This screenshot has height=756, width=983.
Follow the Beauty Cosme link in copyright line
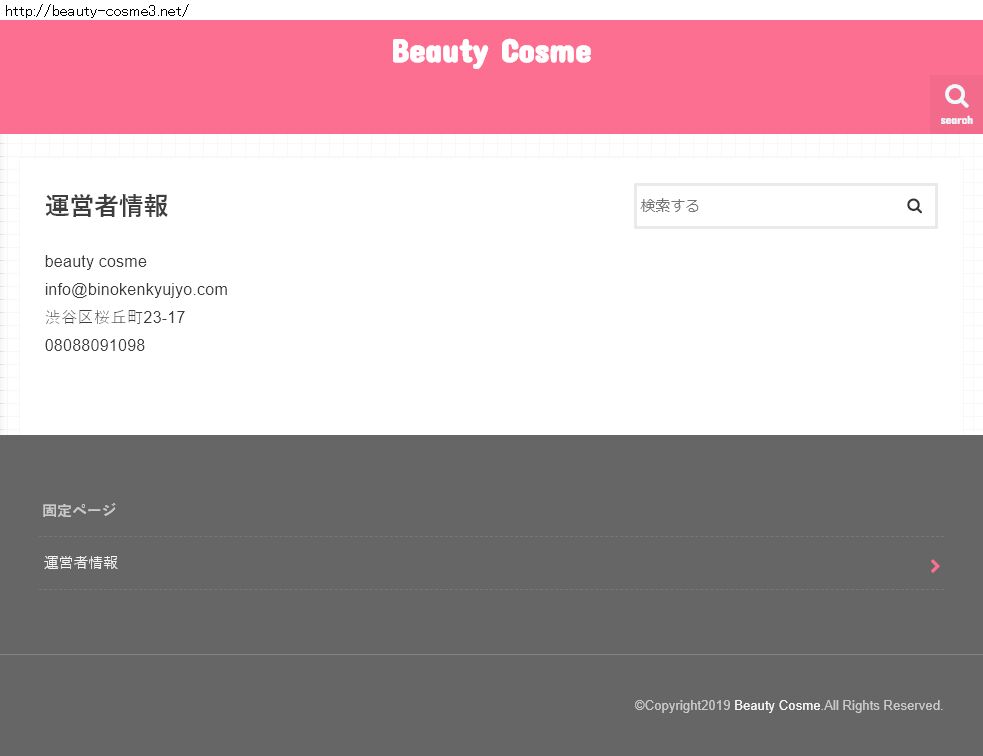[x=777, y=706]
